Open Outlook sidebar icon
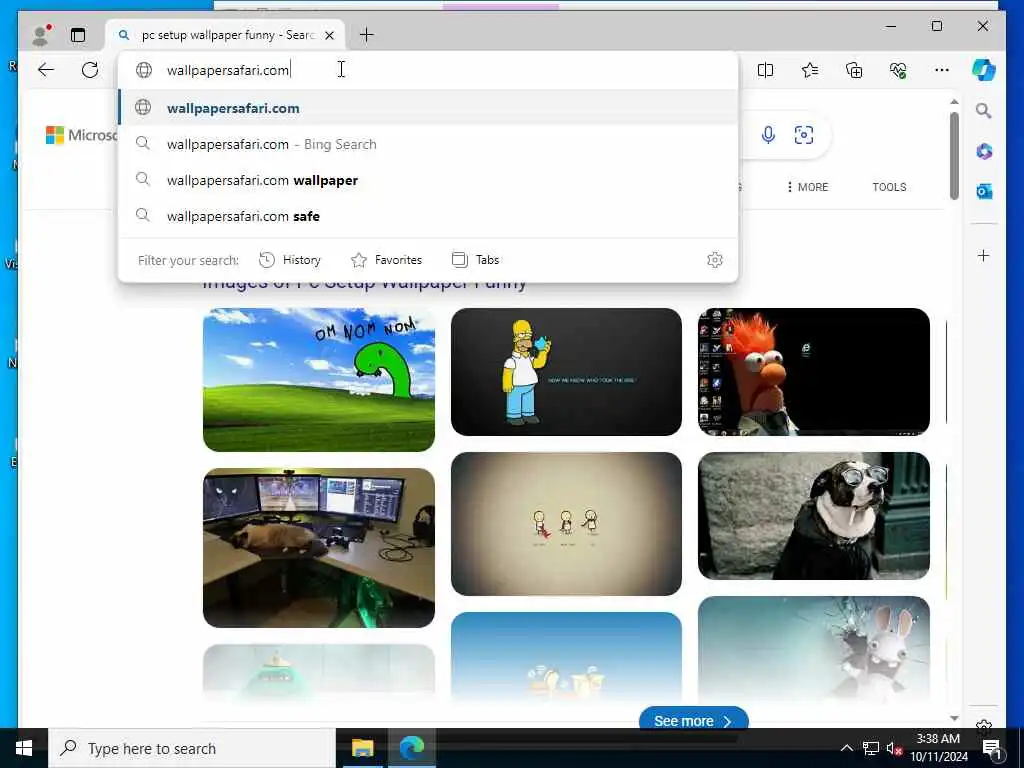 click(x=984, y=191)
